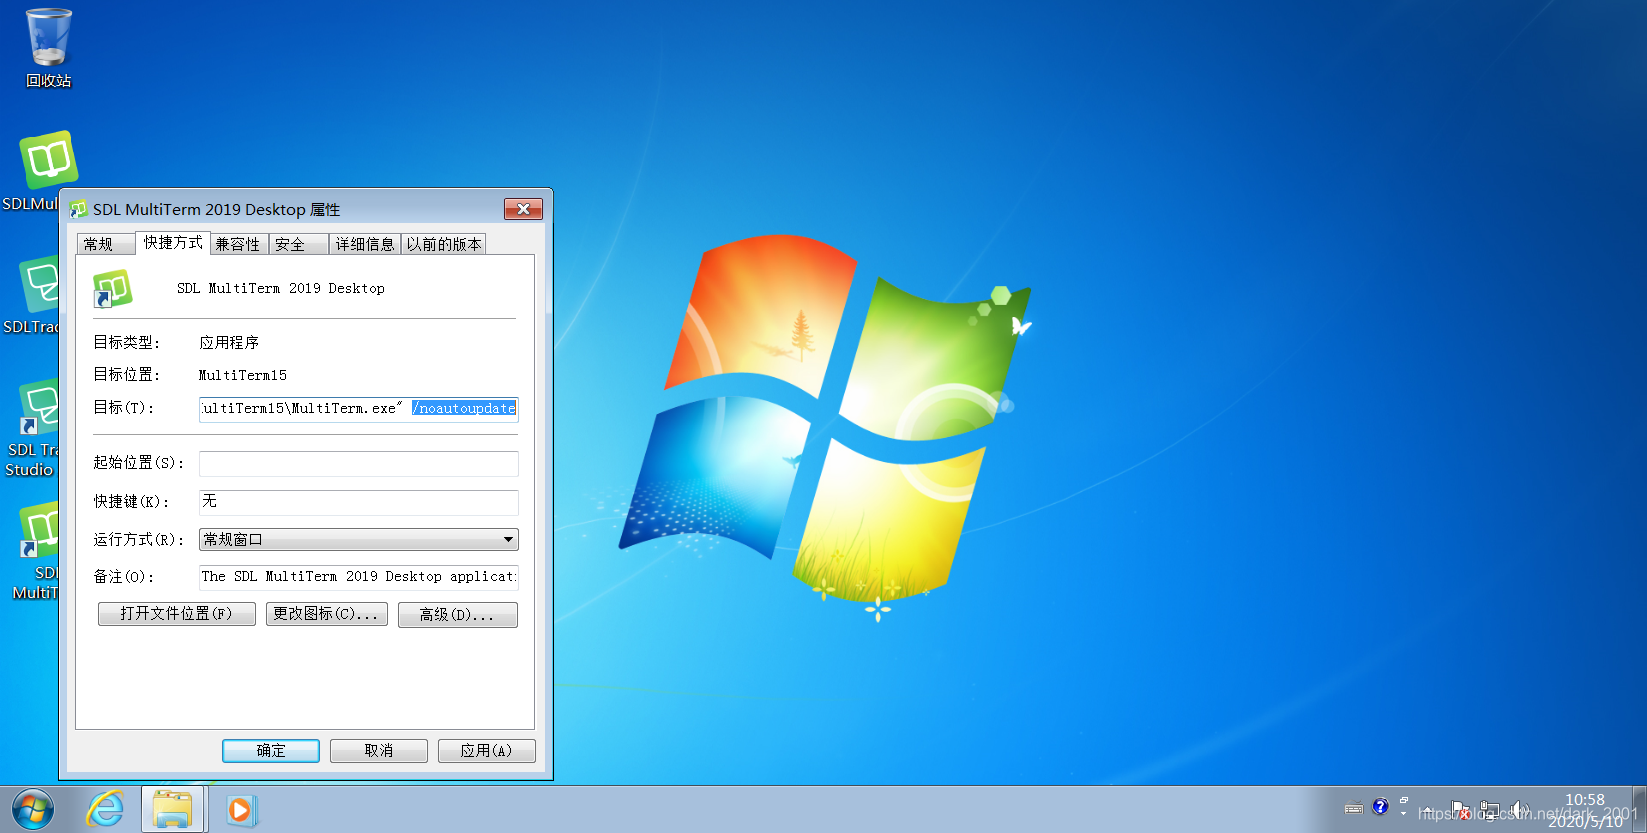Click the volume speaker tray icon
The image size is (1647, 833).
pos(1520,810)
